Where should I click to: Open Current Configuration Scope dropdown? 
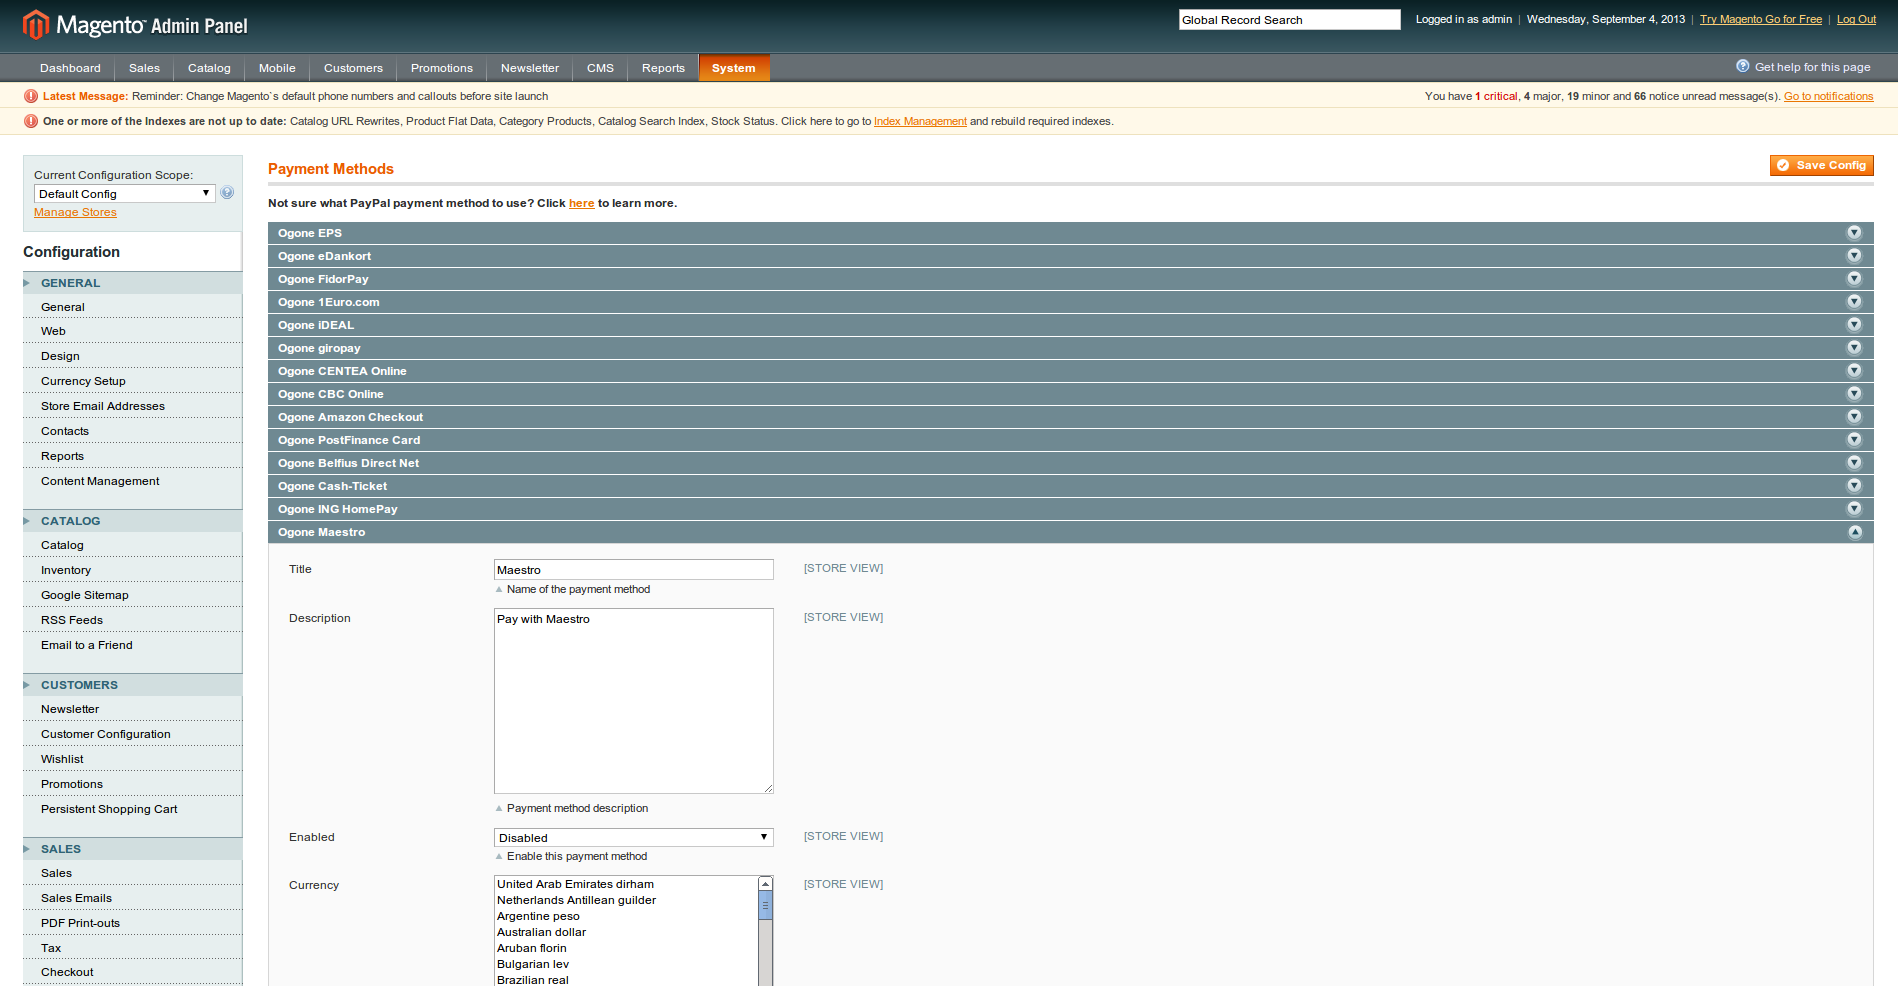click(x=125, y=194)
